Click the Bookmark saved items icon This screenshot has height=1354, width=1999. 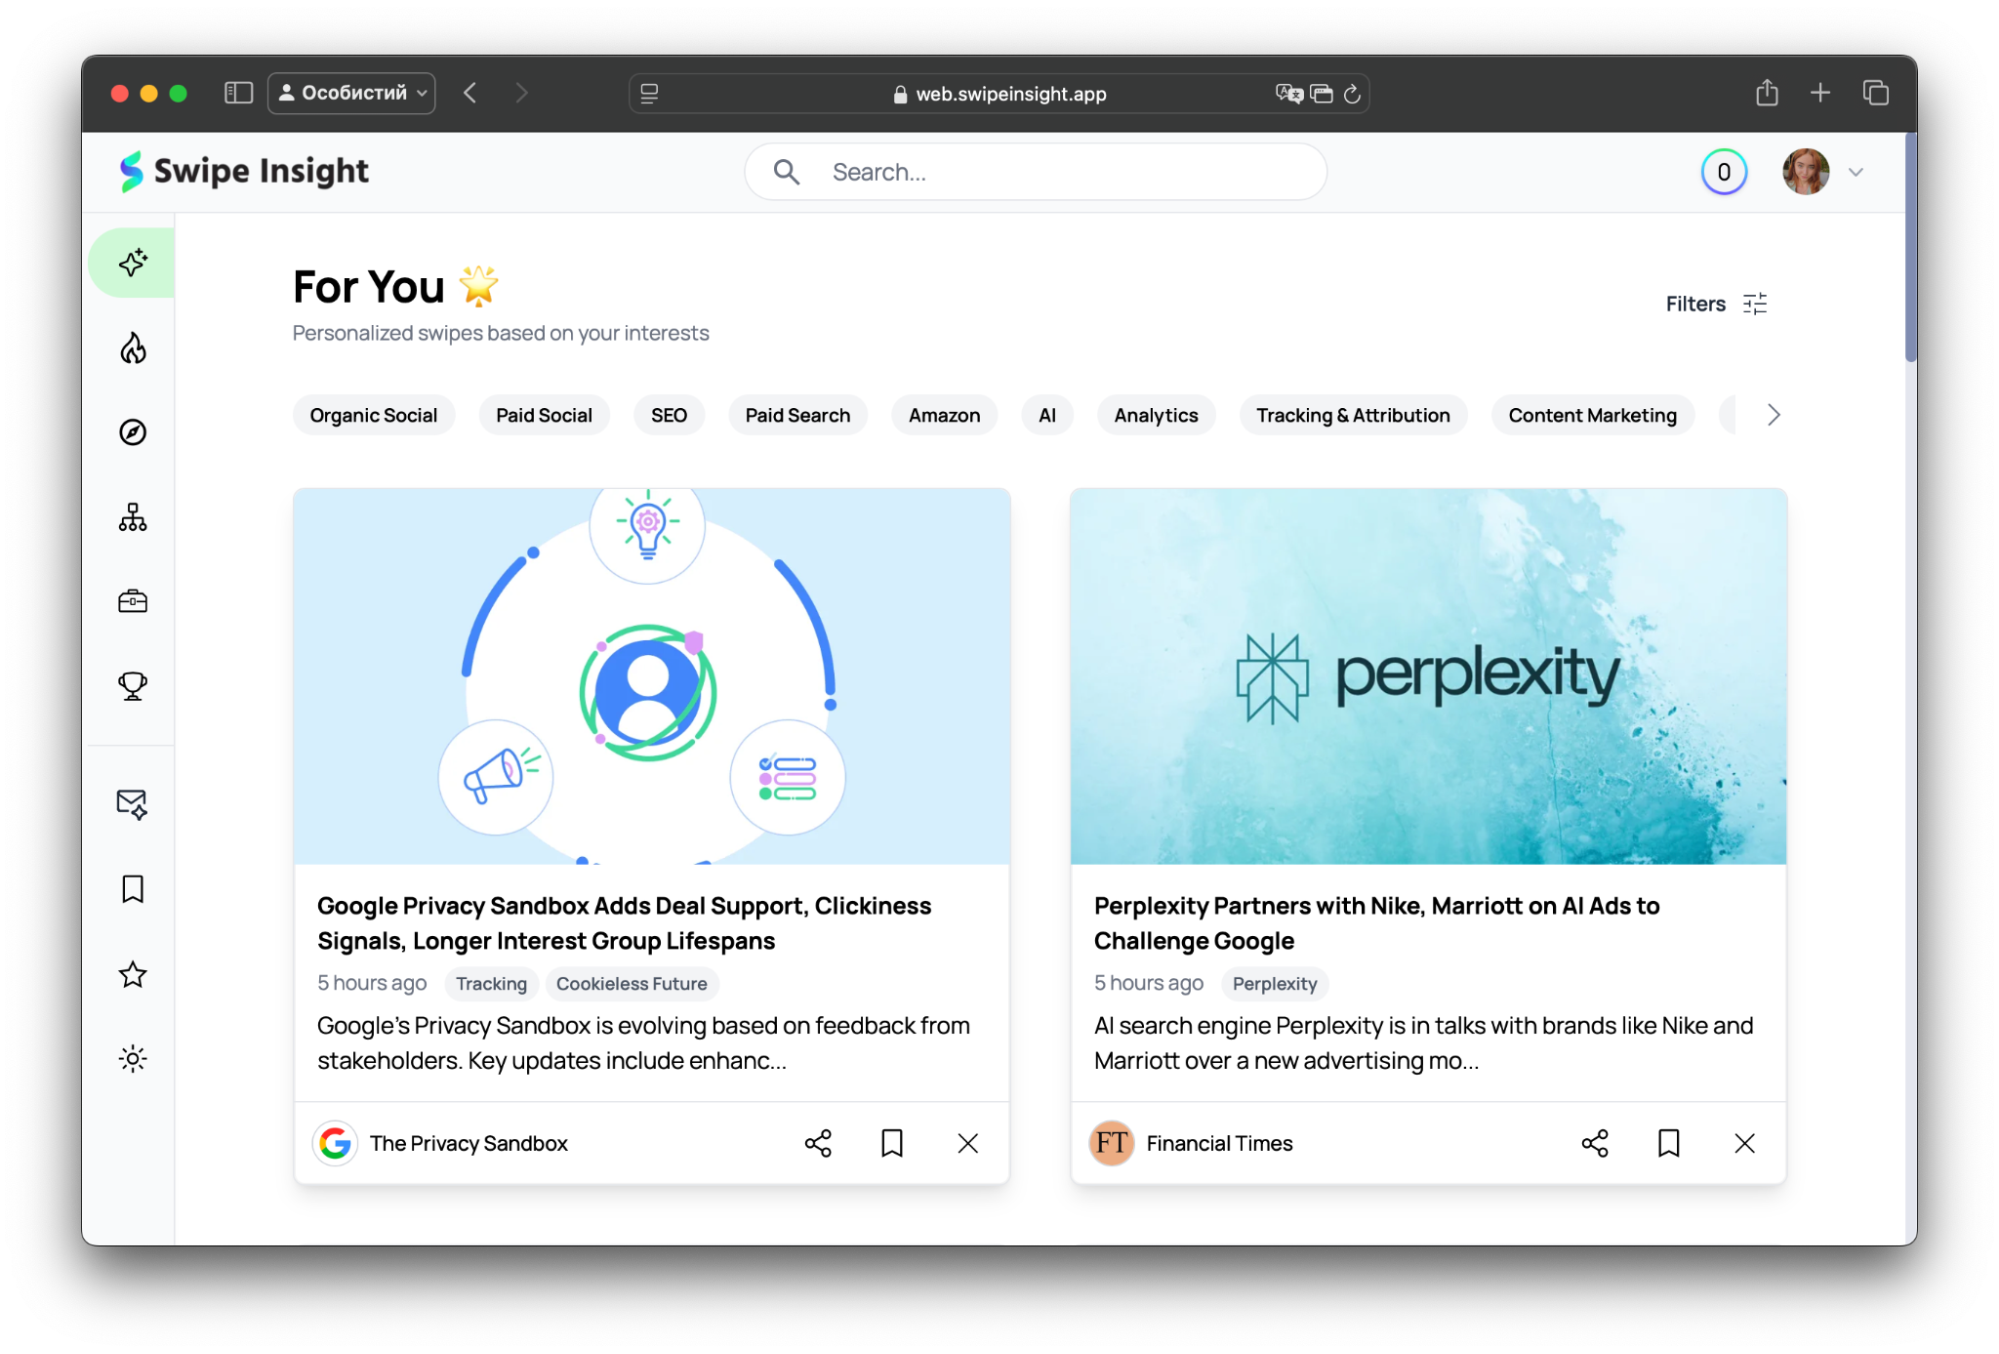[x=133, y=889]
